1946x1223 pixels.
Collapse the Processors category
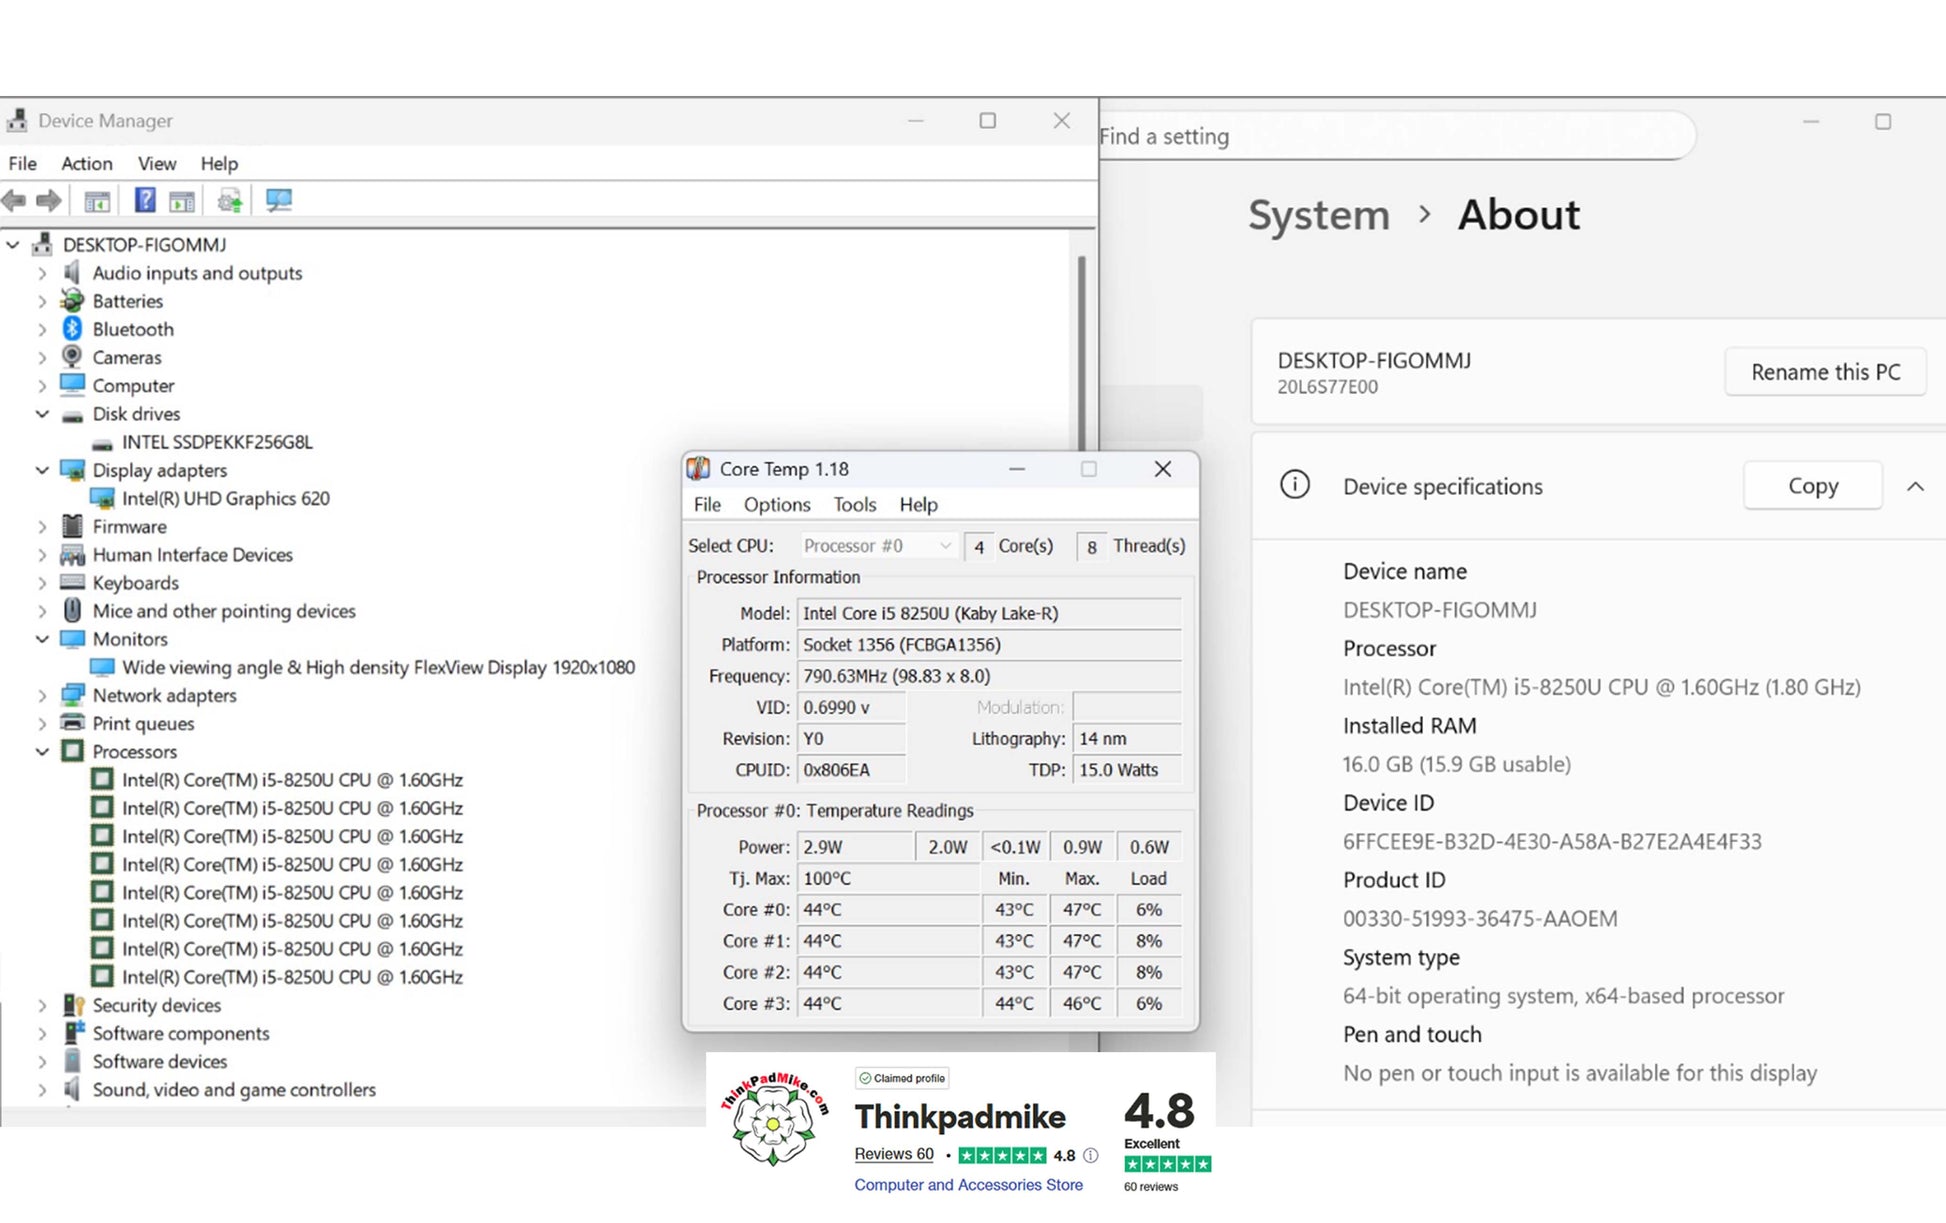42,751
